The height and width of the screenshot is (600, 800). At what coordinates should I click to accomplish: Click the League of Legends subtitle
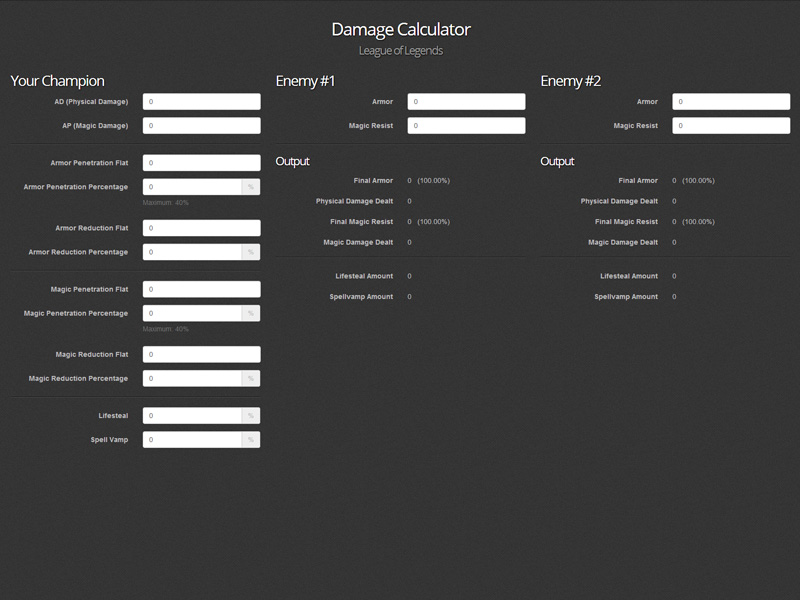pos(401,51)
